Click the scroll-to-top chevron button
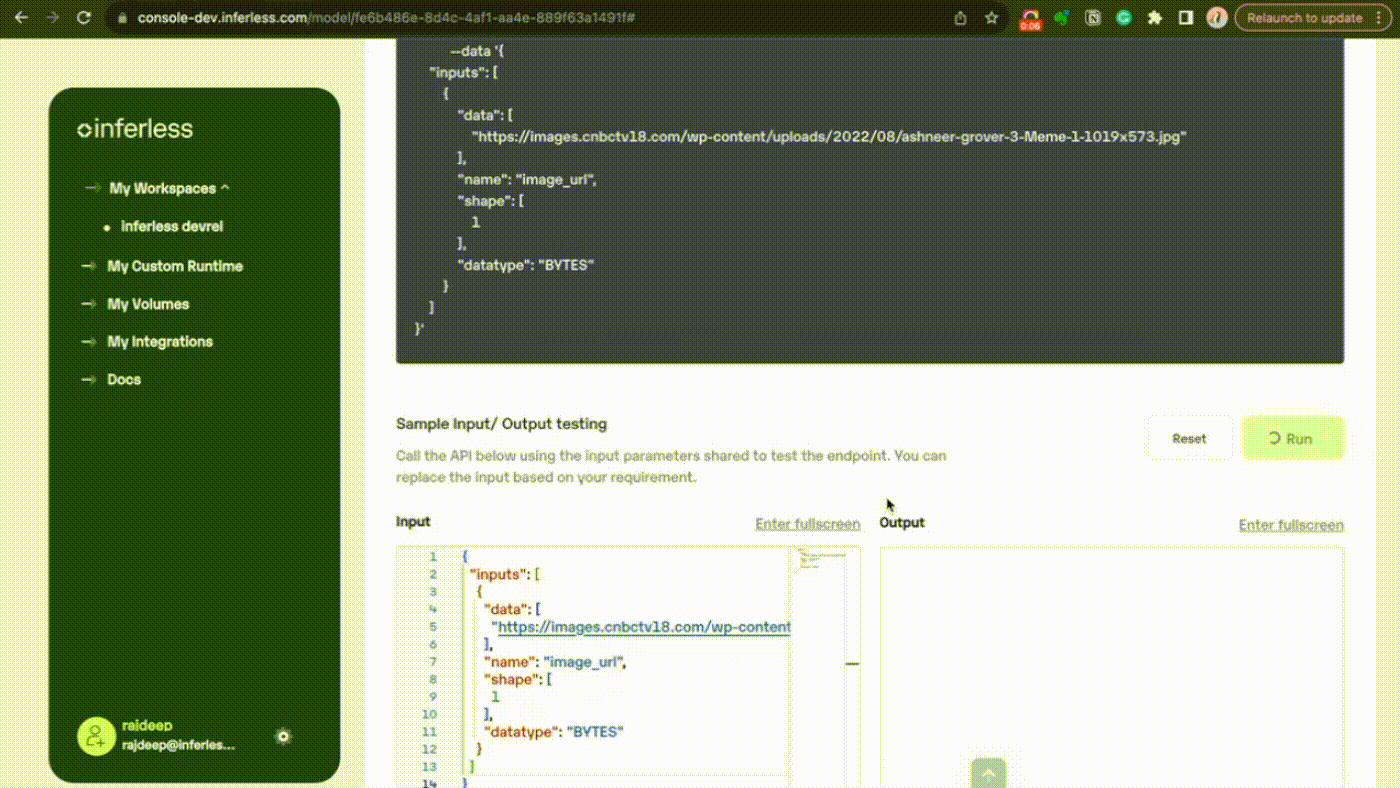Viewport: 1400px width, 788px height. tap(988, 773)
